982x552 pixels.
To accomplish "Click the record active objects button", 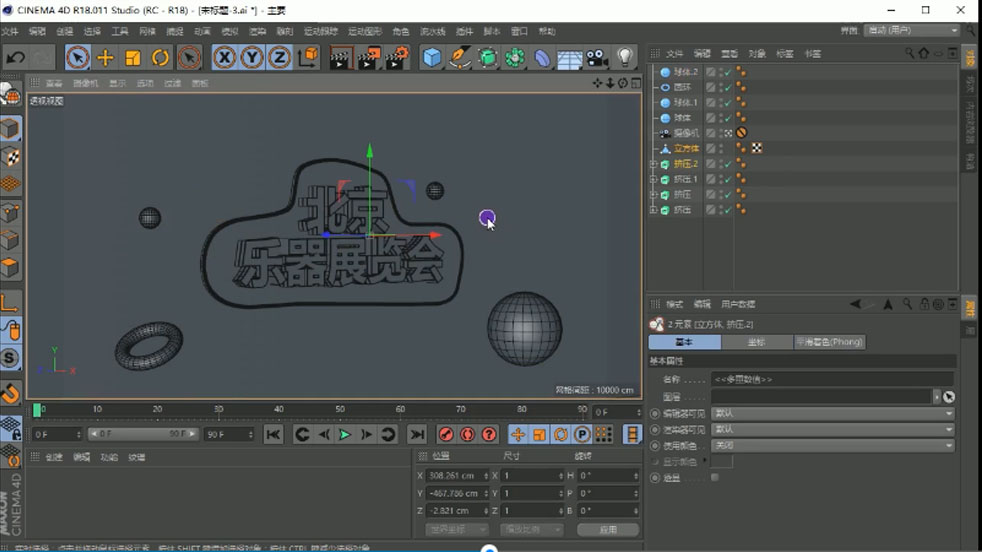I will pos(446,434).
